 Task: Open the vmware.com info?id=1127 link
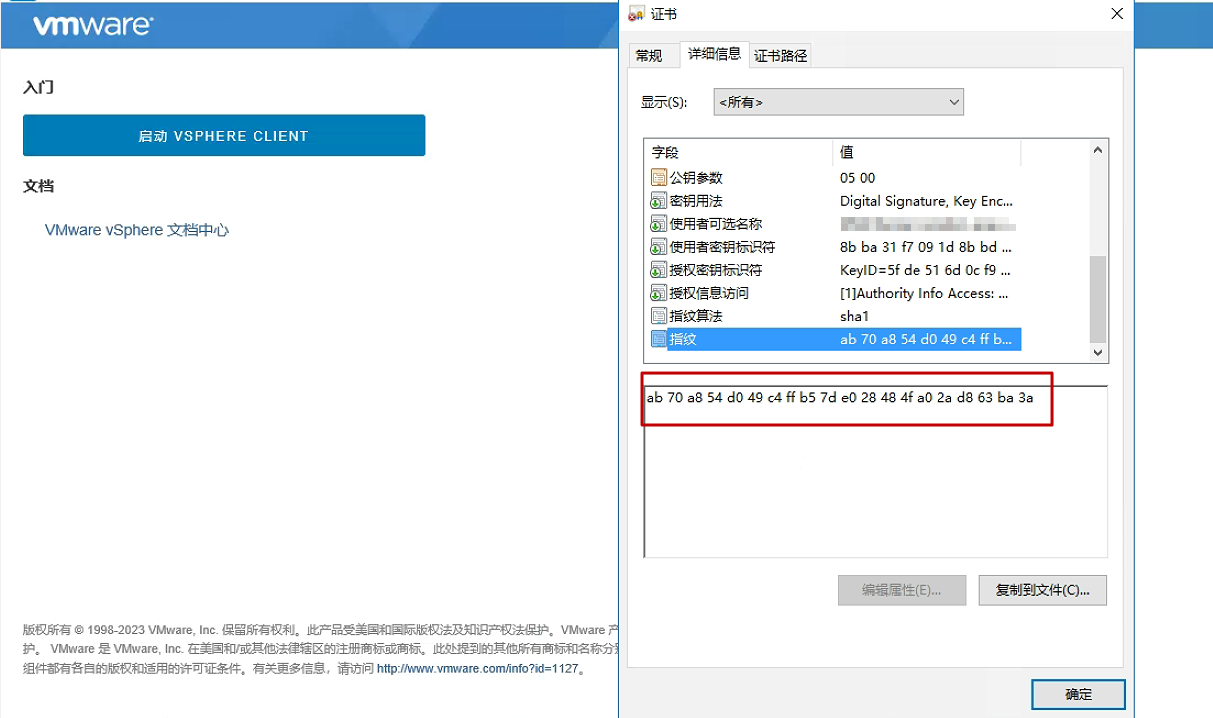click(x=478, y=669)
